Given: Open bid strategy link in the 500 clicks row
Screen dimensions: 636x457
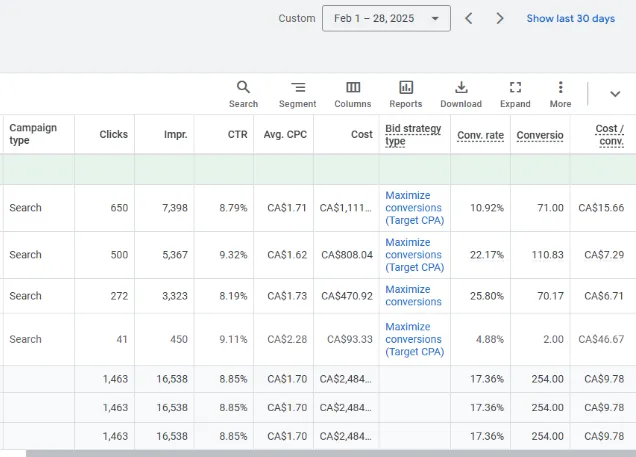Looking at the screenshot, I should coord(415,255).
